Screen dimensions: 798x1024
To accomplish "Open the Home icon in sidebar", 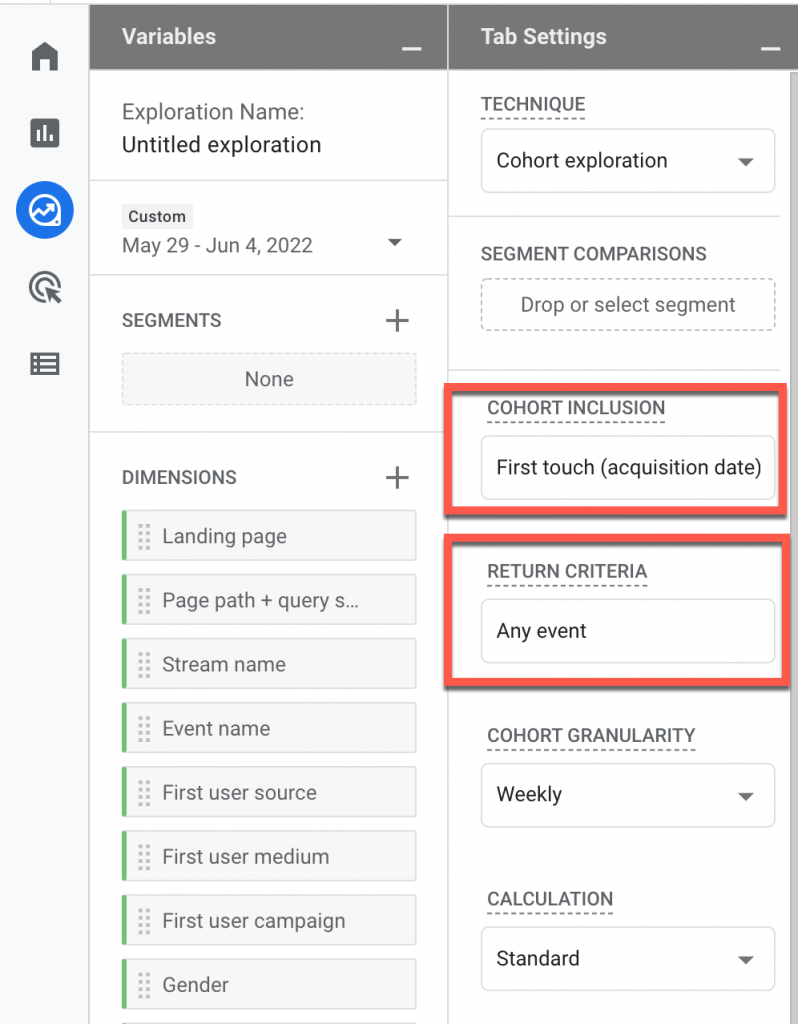I will [x=44, y=56].
